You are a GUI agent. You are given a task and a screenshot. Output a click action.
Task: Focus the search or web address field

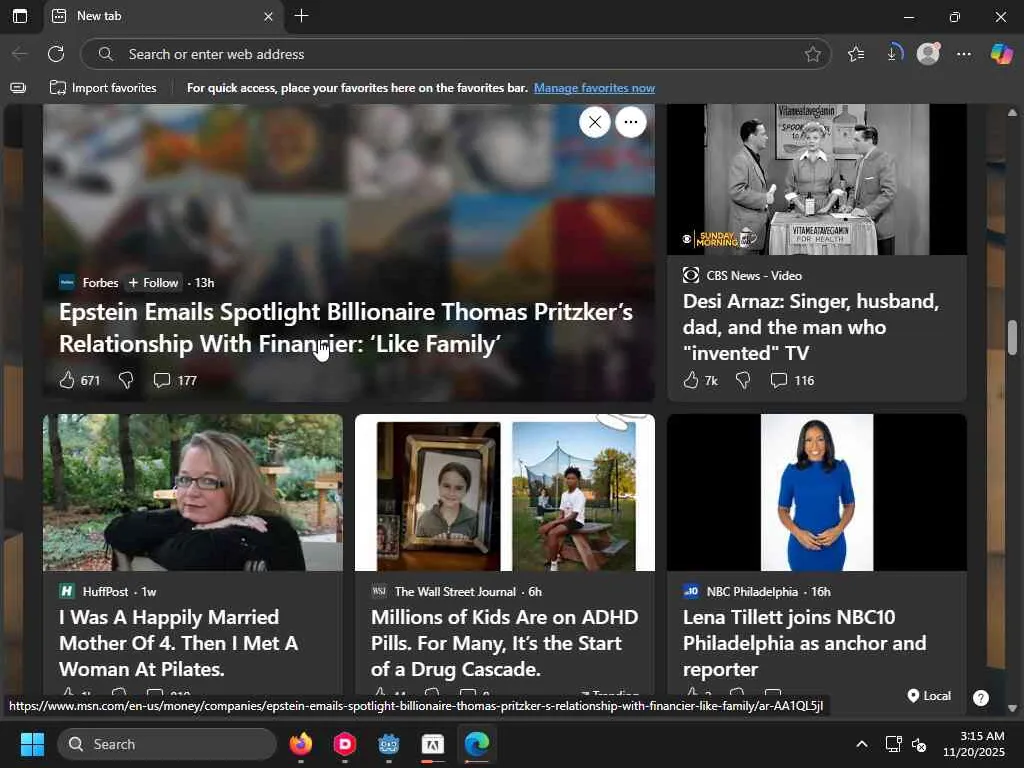[x=456, y=54]
